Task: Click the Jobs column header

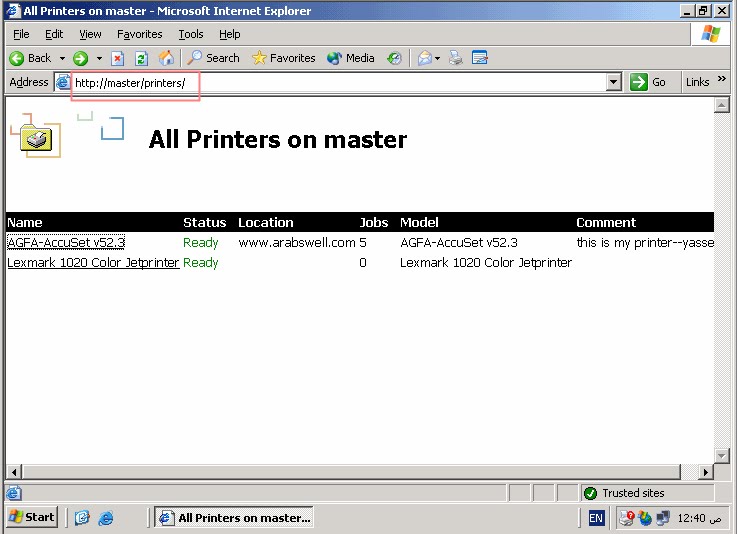Action: [x=374, y=222]
